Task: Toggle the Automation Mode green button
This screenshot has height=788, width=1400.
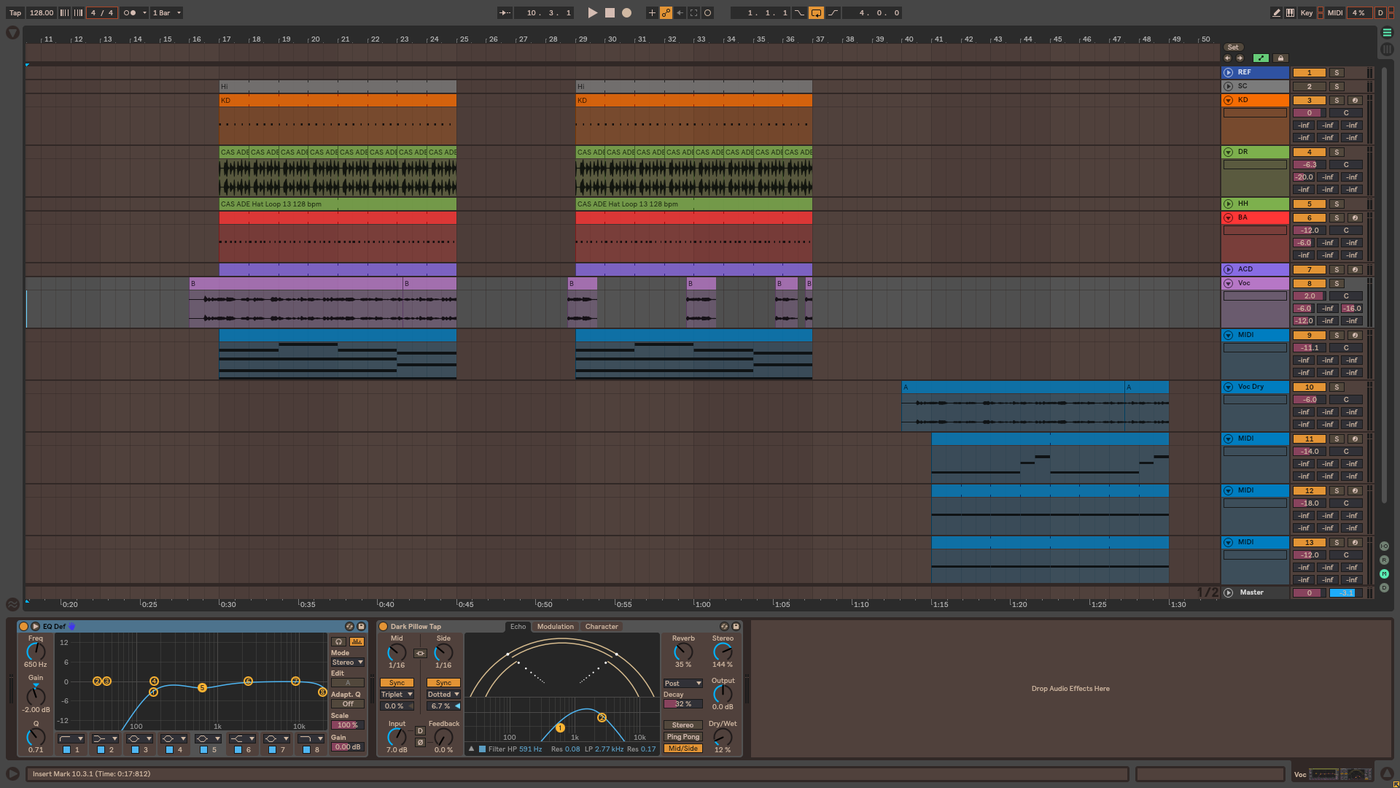Action: click(x=1261, y=58)
